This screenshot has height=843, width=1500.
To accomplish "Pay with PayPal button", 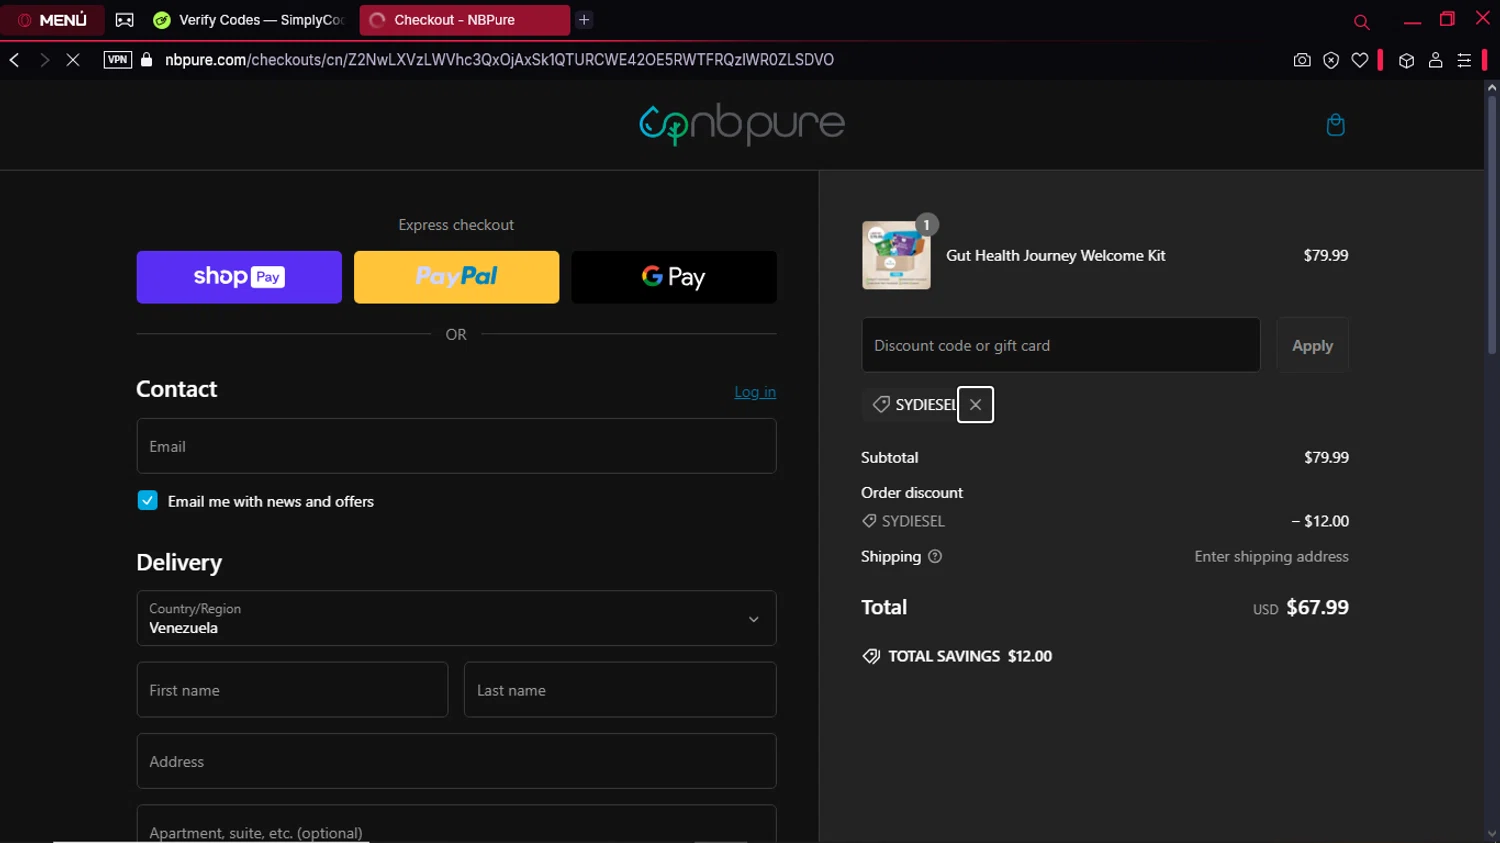I will (456, 277).
